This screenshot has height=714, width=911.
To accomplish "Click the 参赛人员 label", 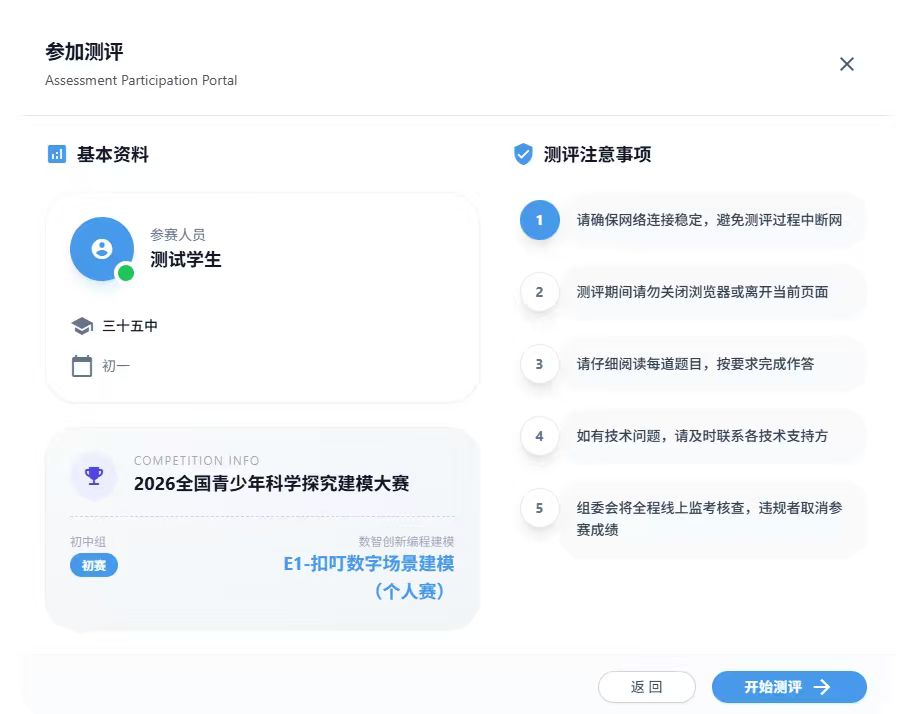I will [177, 235].
